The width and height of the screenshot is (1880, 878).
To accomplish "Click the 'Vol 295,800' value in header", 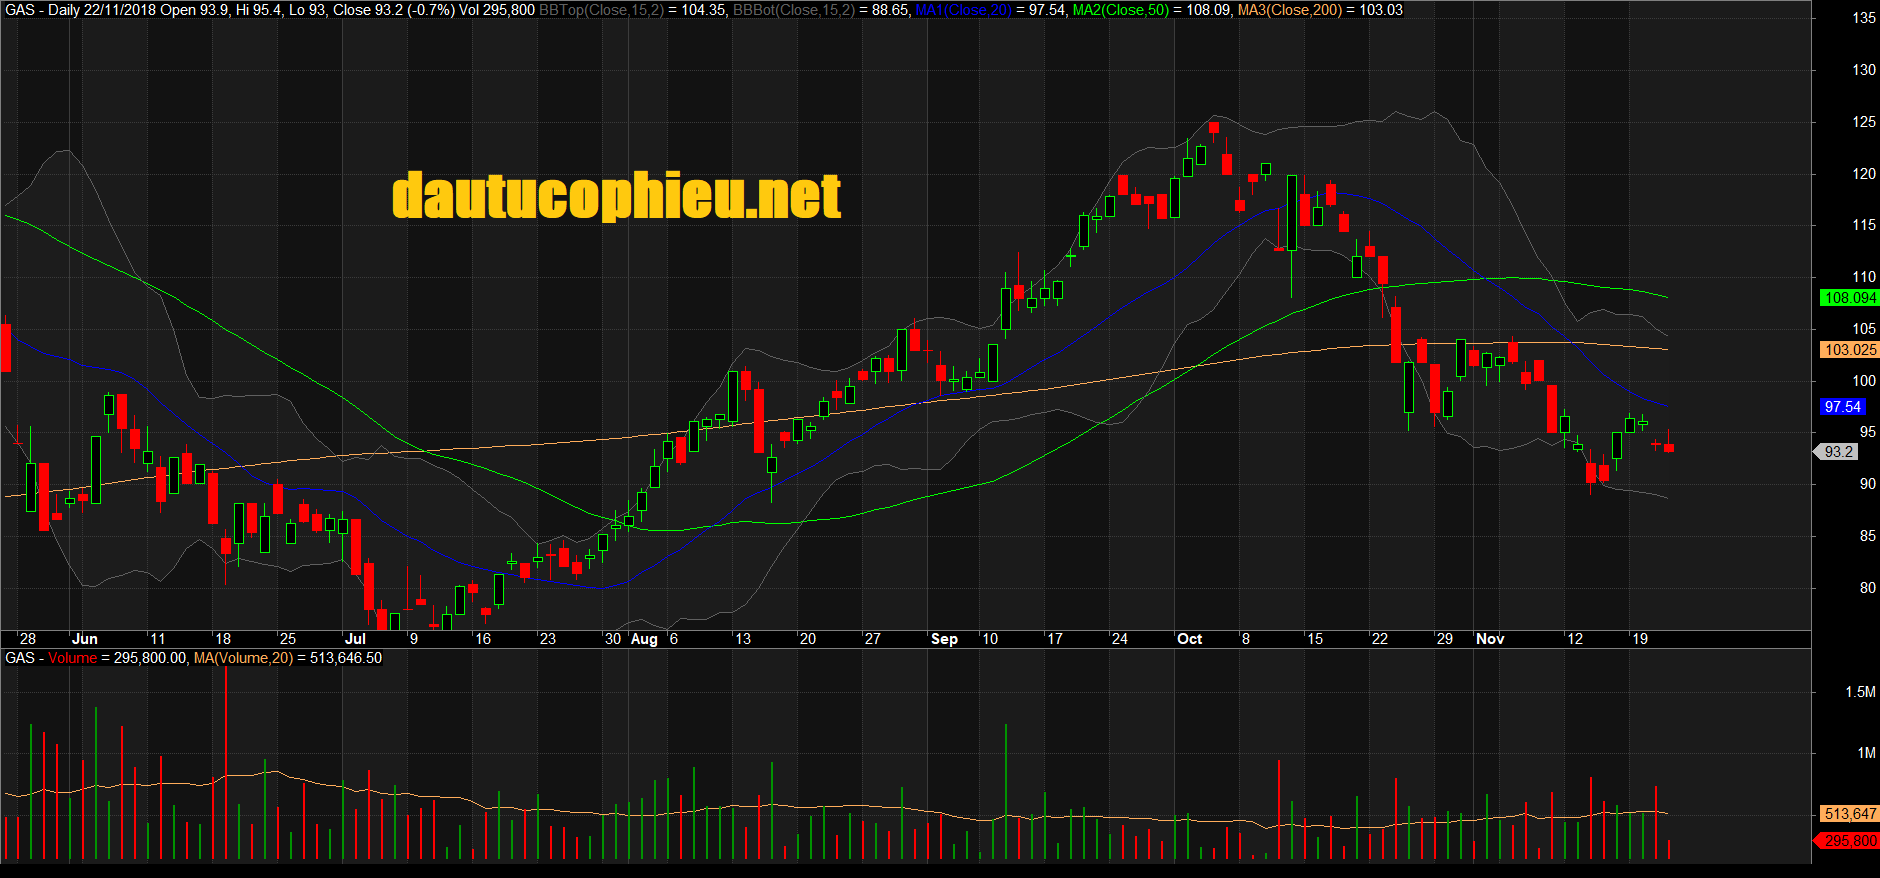I will point(497,10).
